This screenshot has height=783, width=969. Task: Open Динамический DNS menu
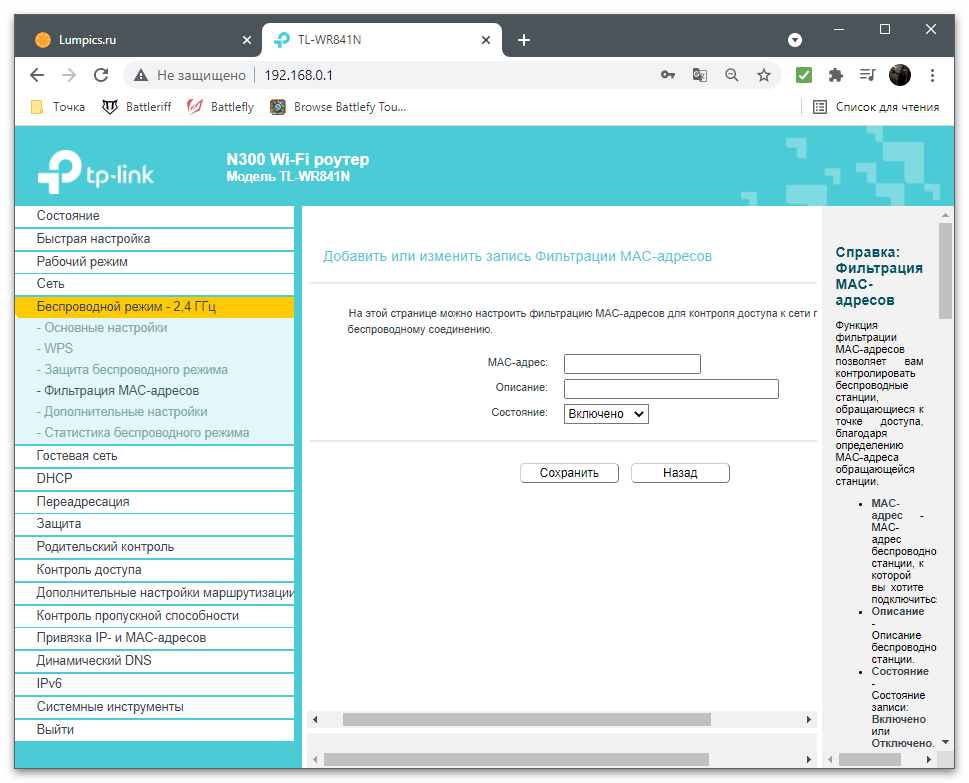pyautogui.click(x=154, y=660)
